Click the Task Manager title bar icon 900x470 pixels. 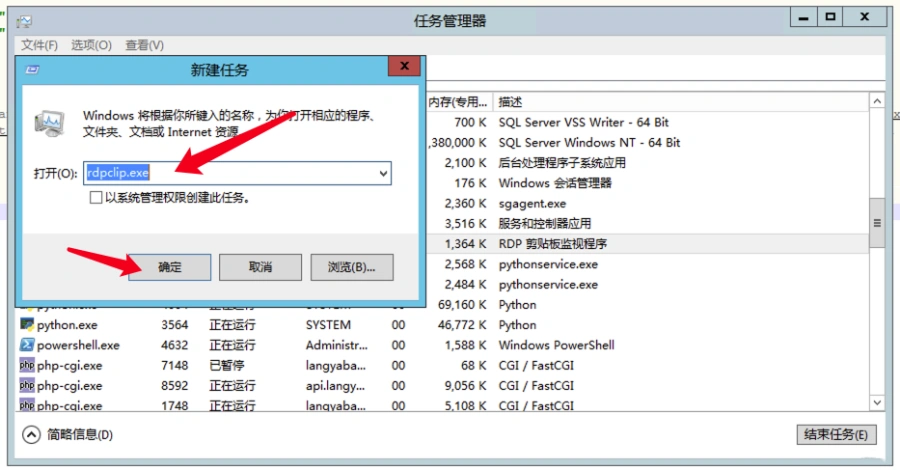tap(24, 22)
